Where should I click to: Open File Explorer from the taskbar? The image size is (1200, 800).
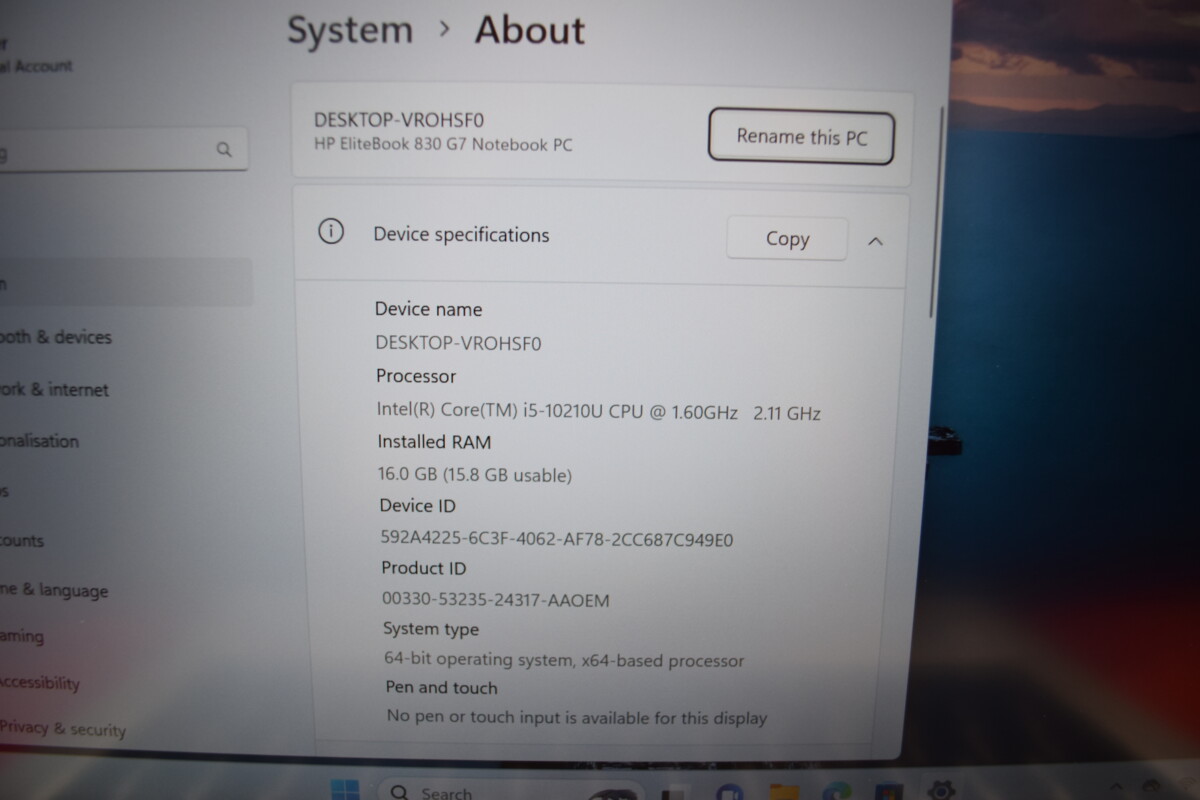(x=785, y=792)
